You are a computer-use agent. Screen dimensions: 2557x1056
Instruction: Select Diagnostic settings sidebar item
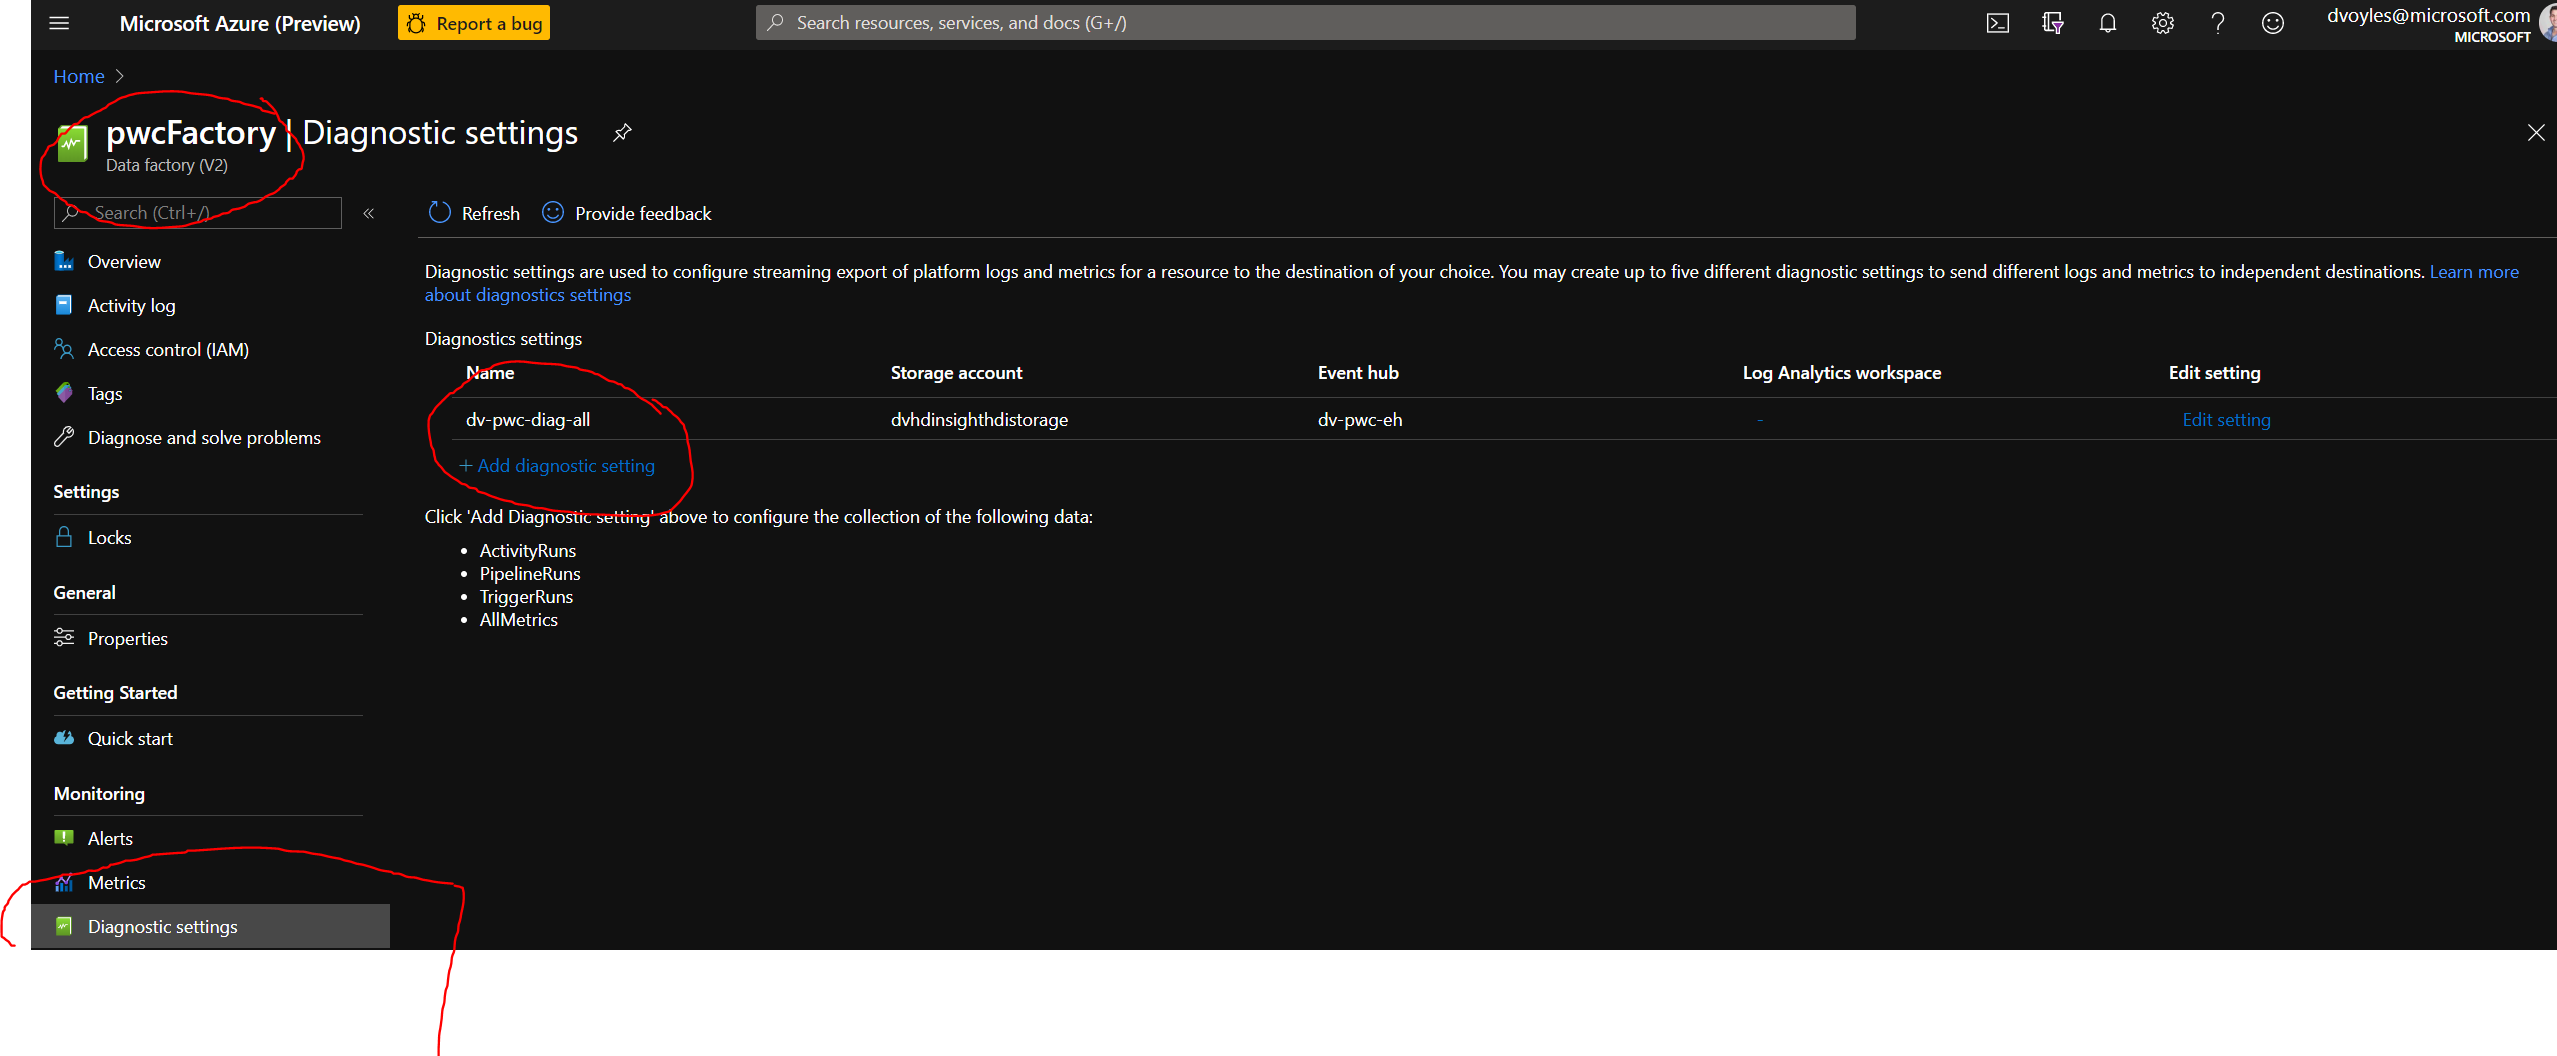[x=210, y=927]
